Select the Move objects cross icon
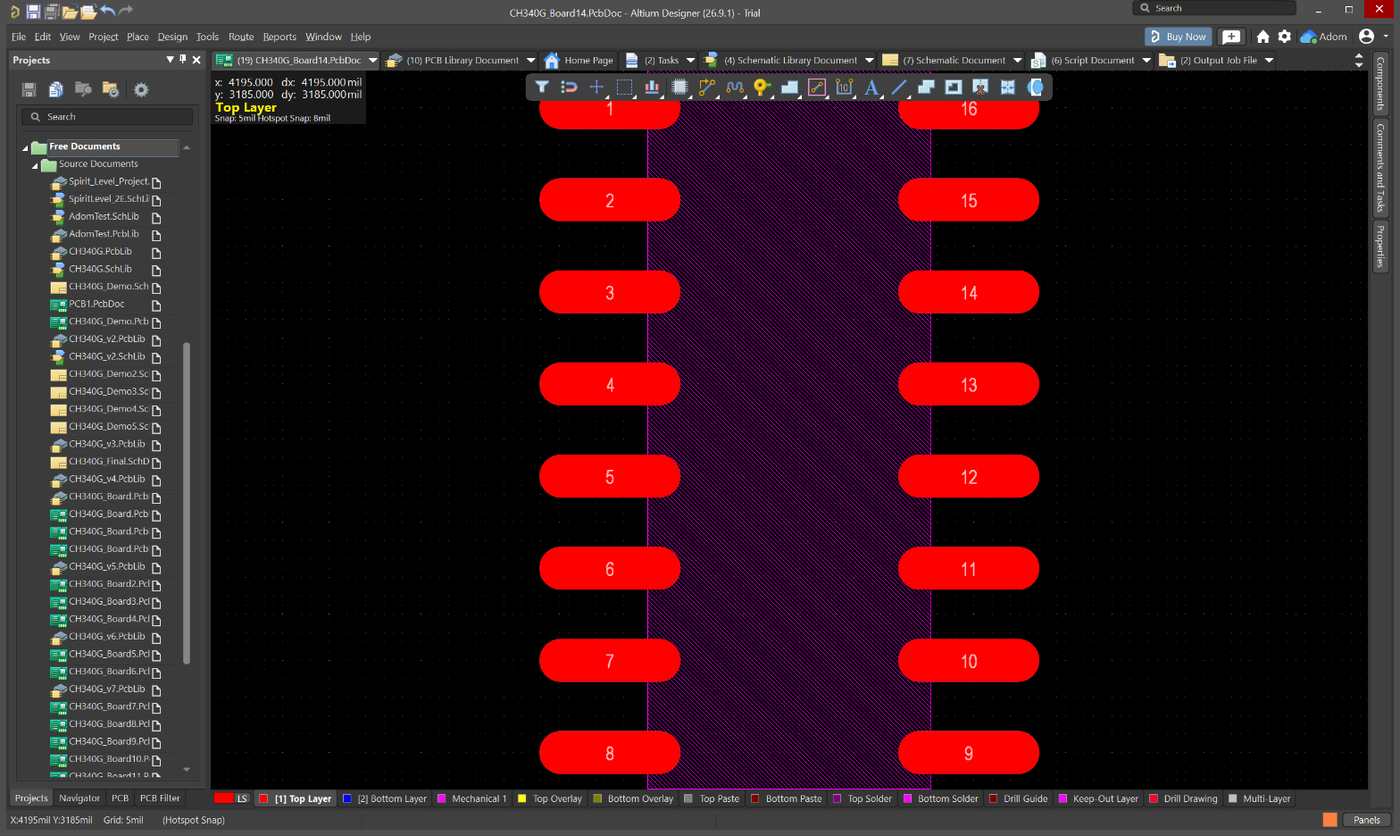Viewport: 1400px width, 836px height. 597,87
